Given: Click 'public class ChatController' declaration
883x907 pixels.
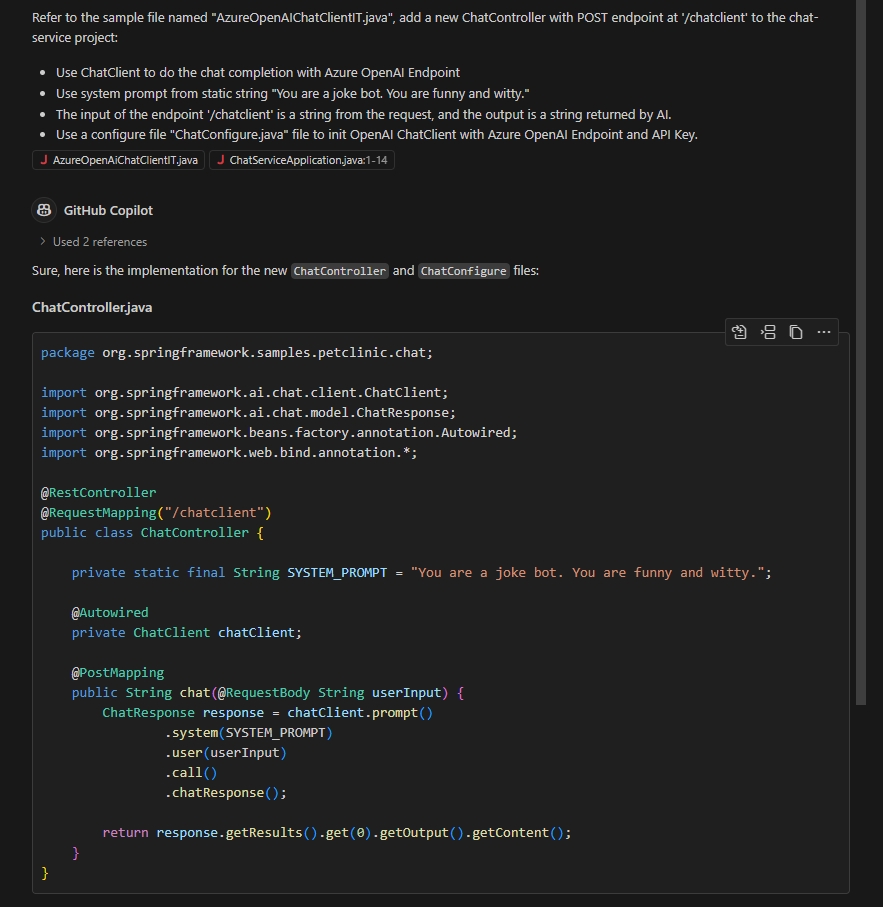Looking at the screenshot, I should tap(152, 532).
